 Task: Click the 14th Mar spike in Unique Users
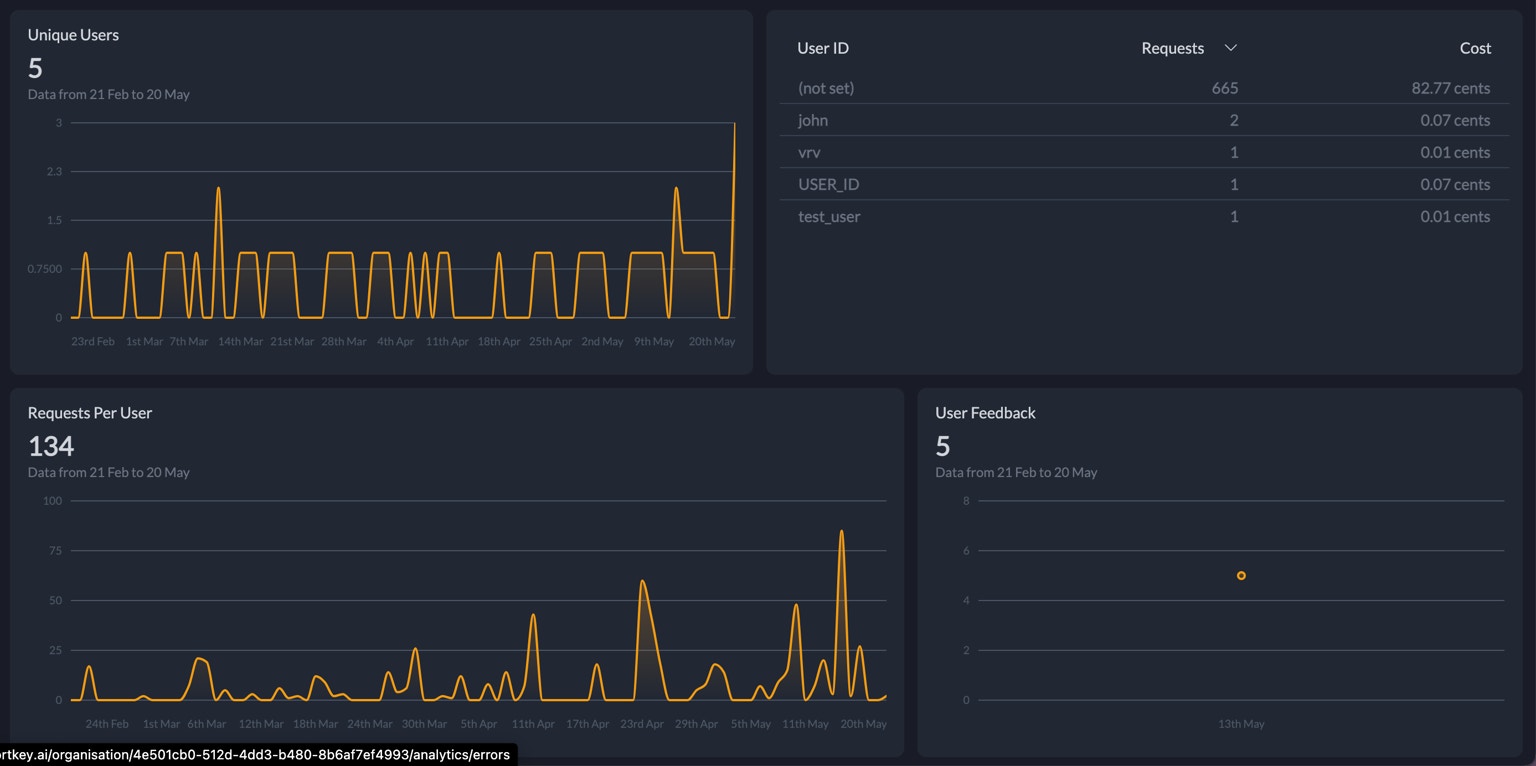[218, 188]
